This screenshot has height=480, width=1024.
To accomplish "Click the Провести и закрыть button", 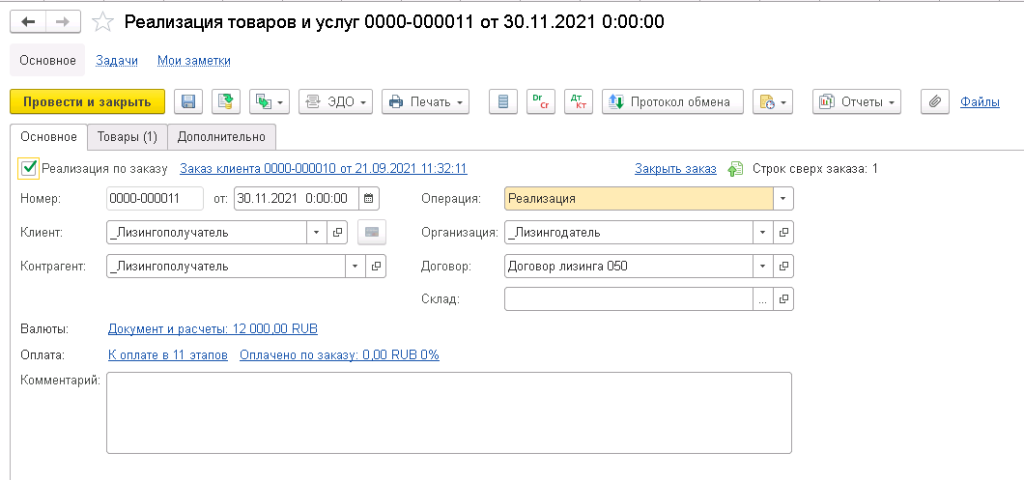I will coord(86,101).
